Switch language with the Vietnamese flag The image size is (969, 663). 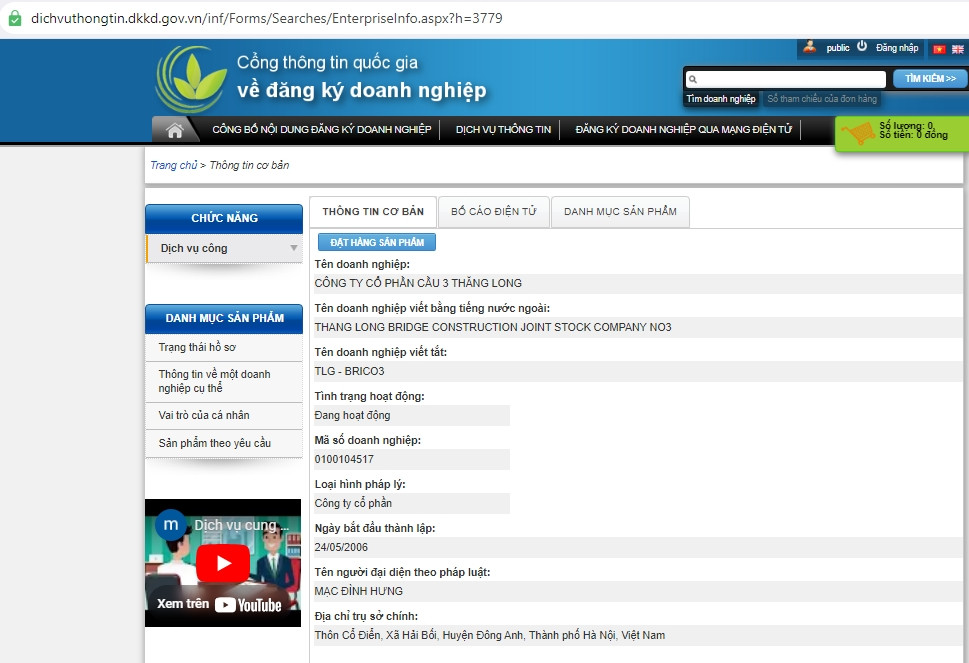939,49
